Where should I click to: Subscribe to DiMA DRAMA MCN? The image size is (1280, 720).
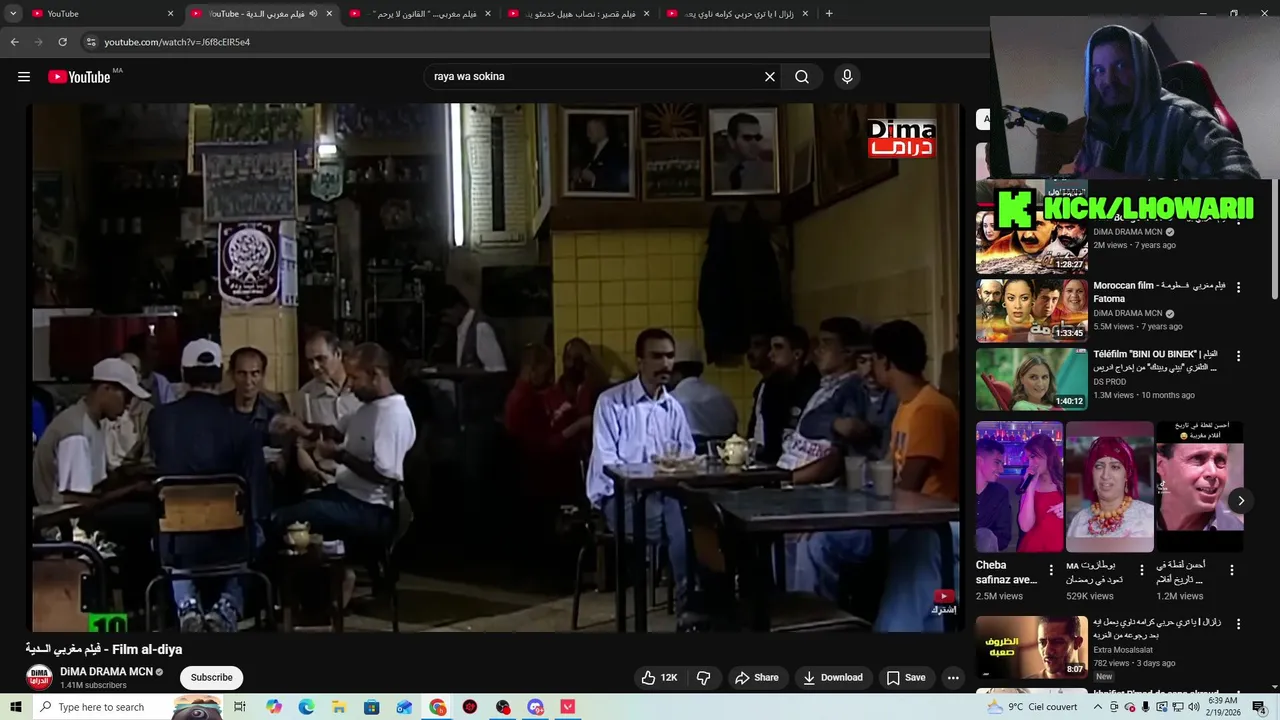[x=211, y=677]
